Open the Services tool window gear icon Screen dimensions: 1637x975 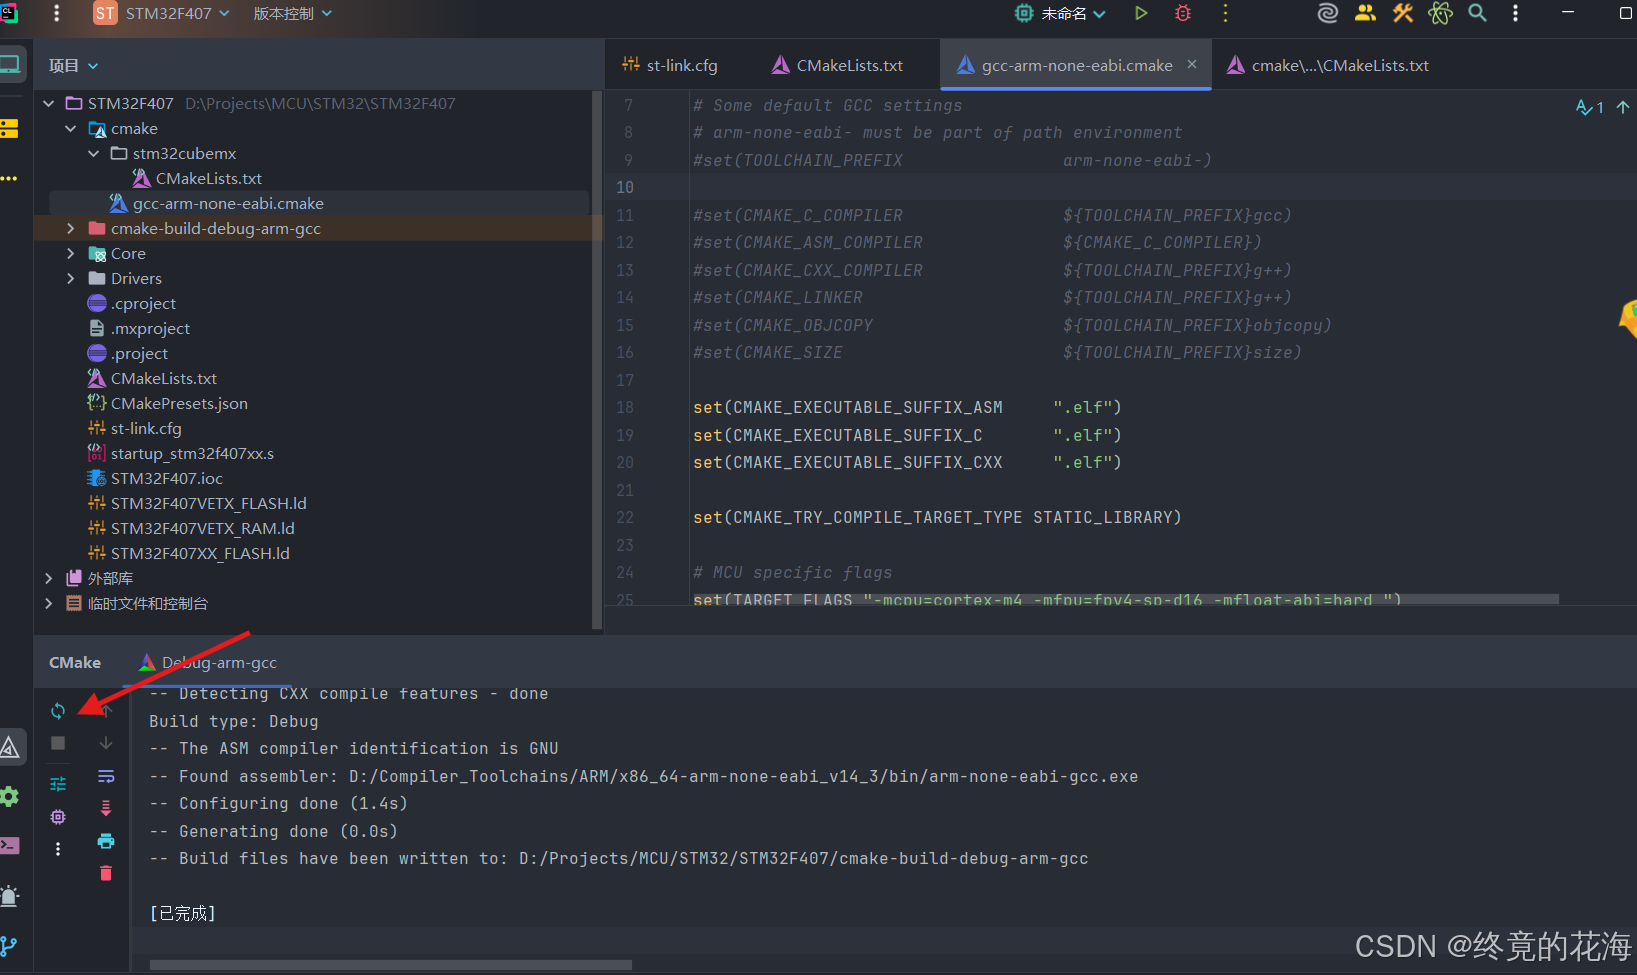point(10,796)
